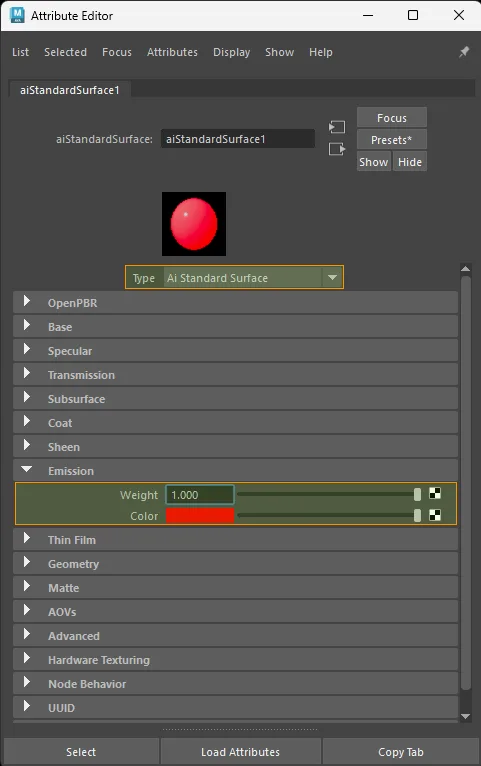The width and height of the screenshot is (481, 766).
Task: Click checker map button for Emission Weight
Action: coord(435,493)
